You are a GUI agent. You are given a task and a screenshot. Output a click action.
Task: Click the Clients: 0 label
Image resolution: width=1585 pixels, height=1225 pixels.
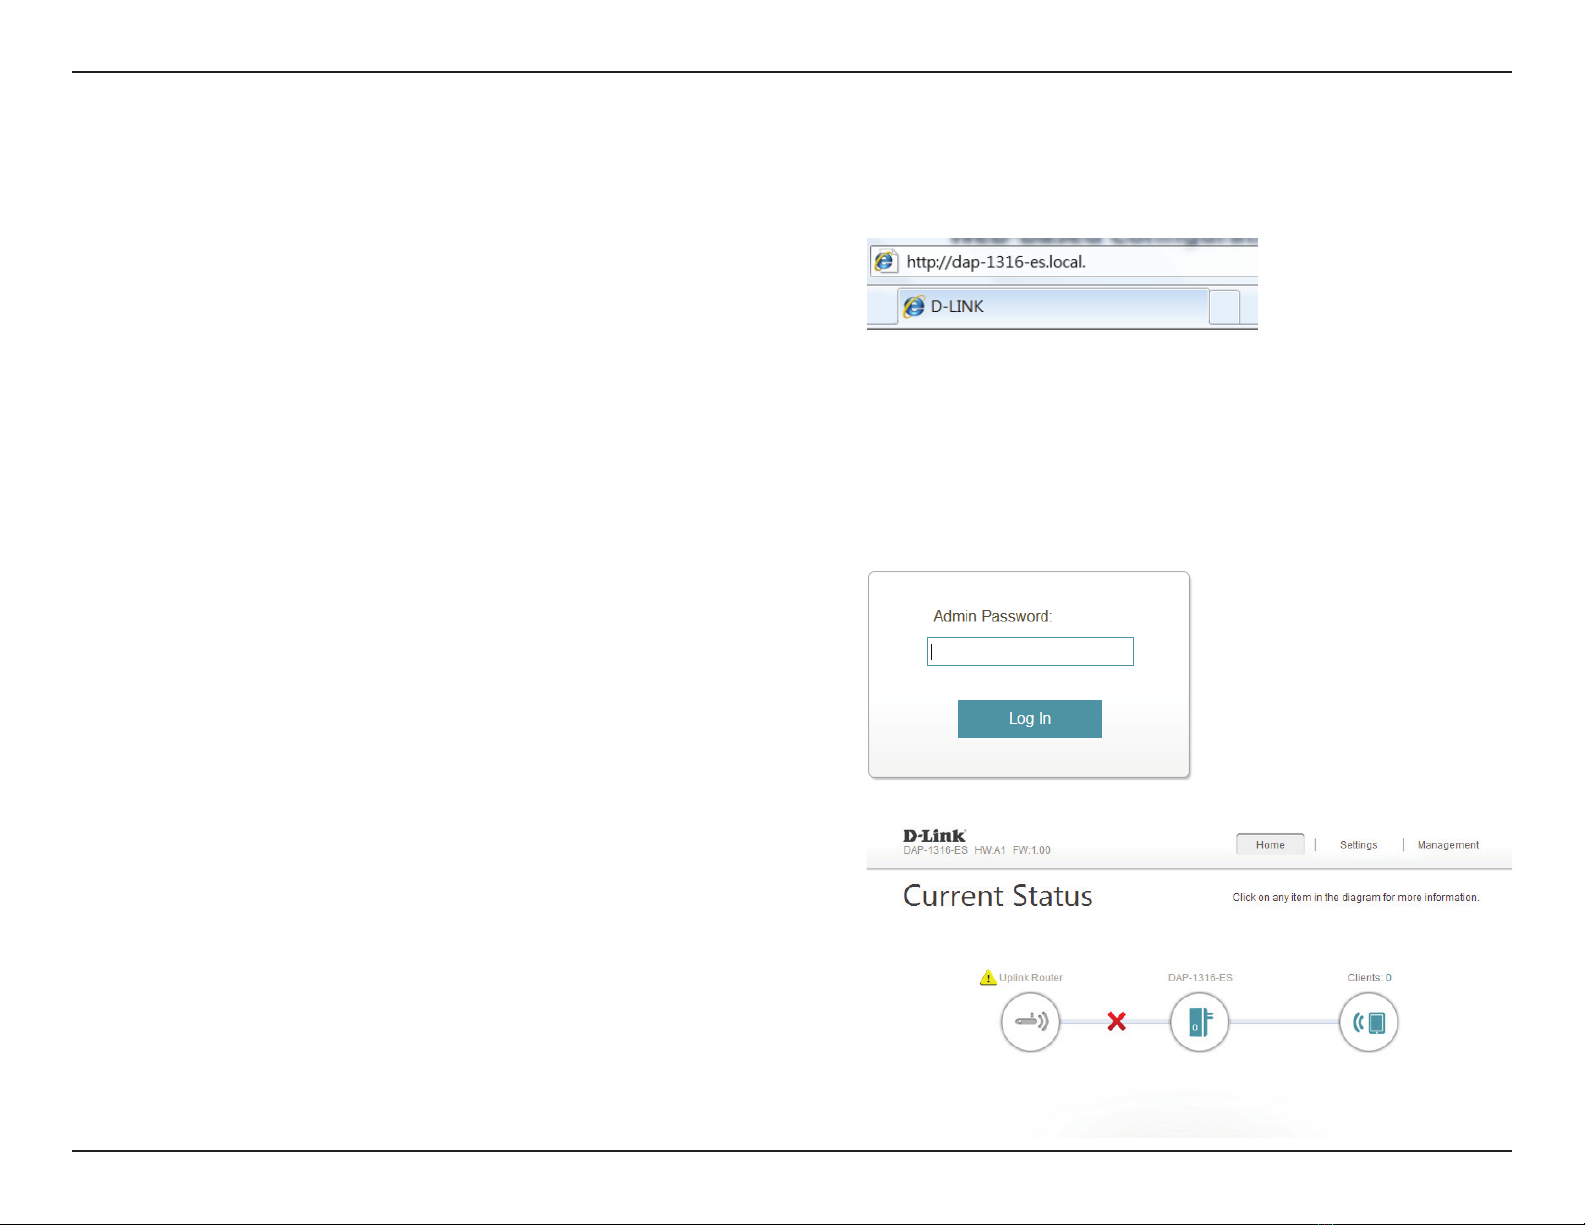click(x=1369, y=978)
